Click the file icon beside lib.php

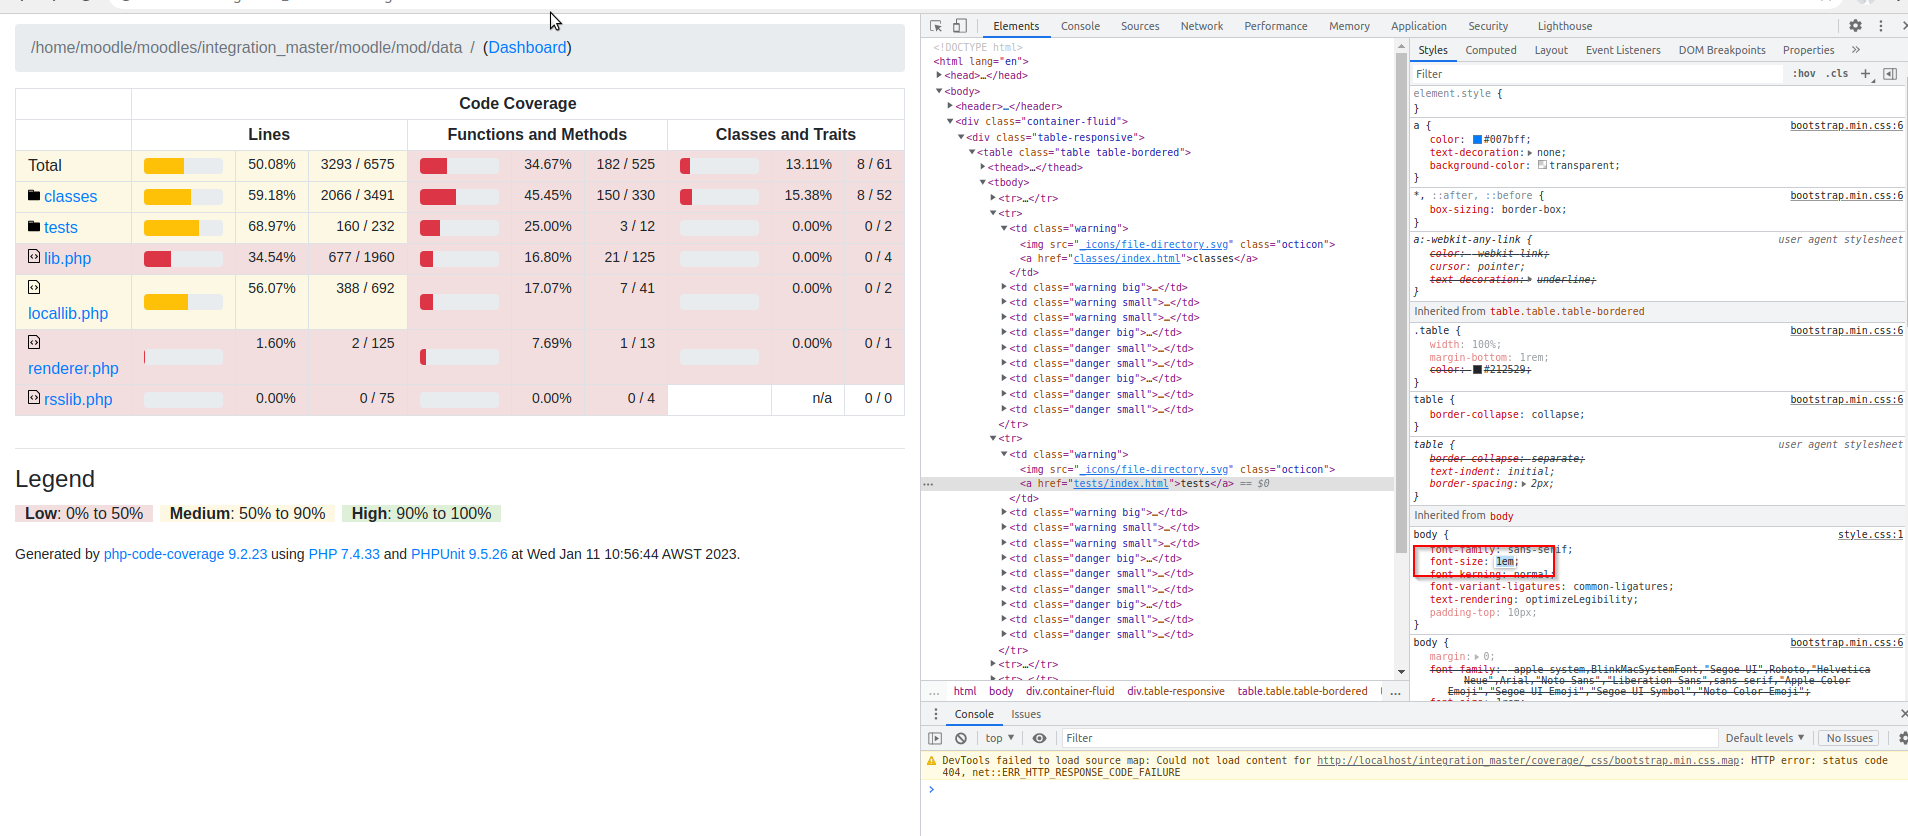click(x=34, y=256)
